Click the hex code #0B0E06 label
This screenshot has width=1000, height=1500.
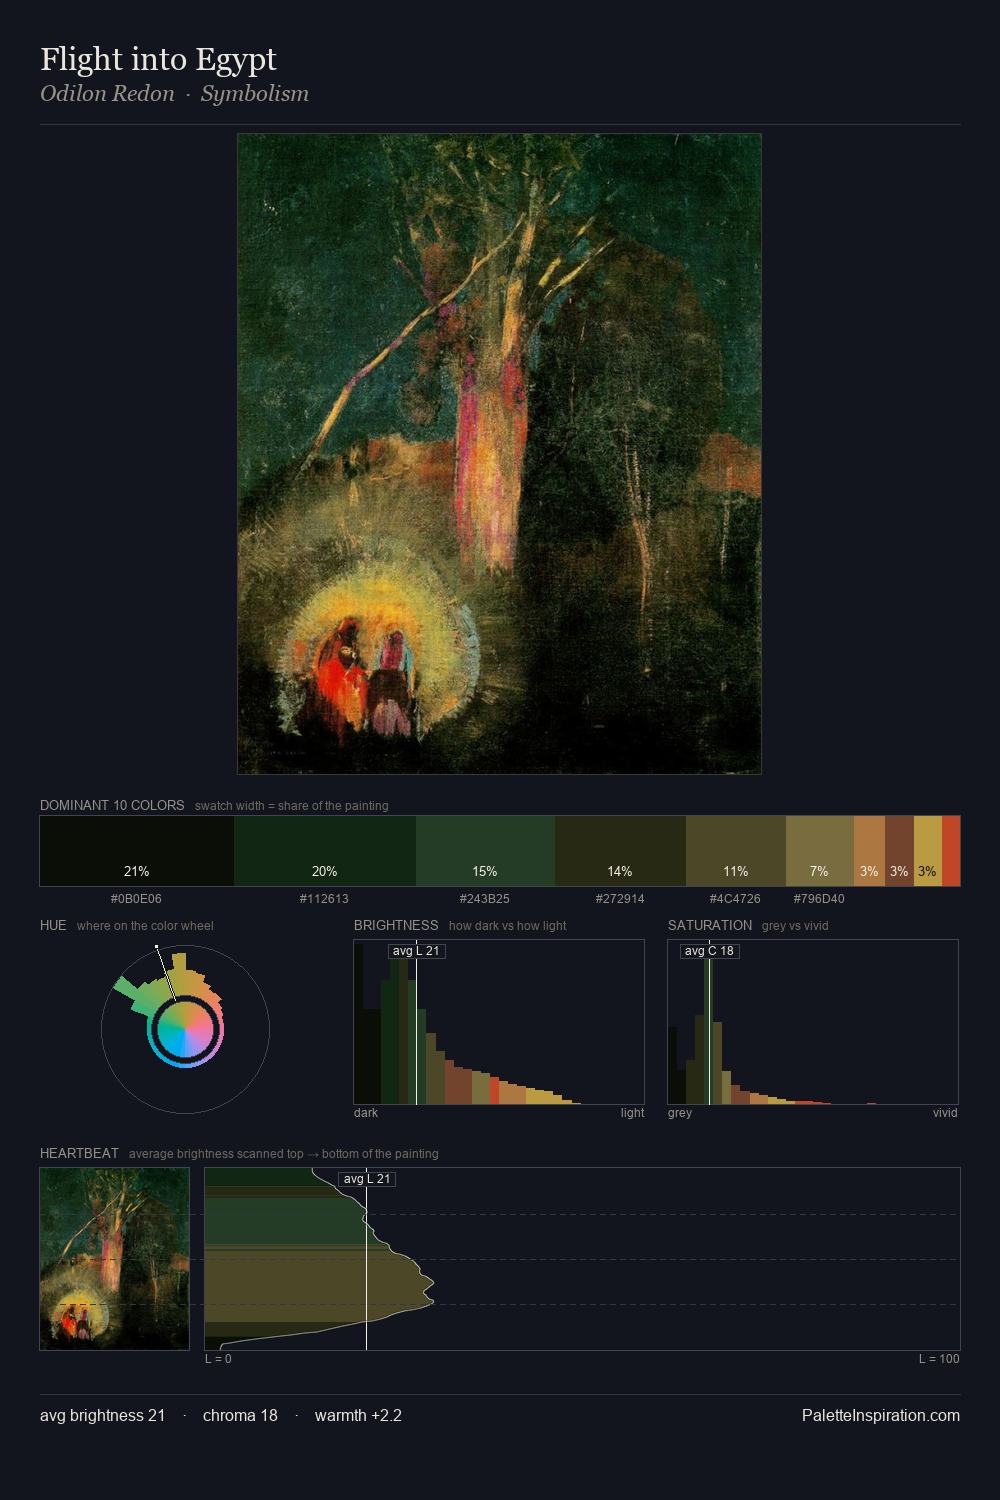pyautogui.click(x=136, y=899)
